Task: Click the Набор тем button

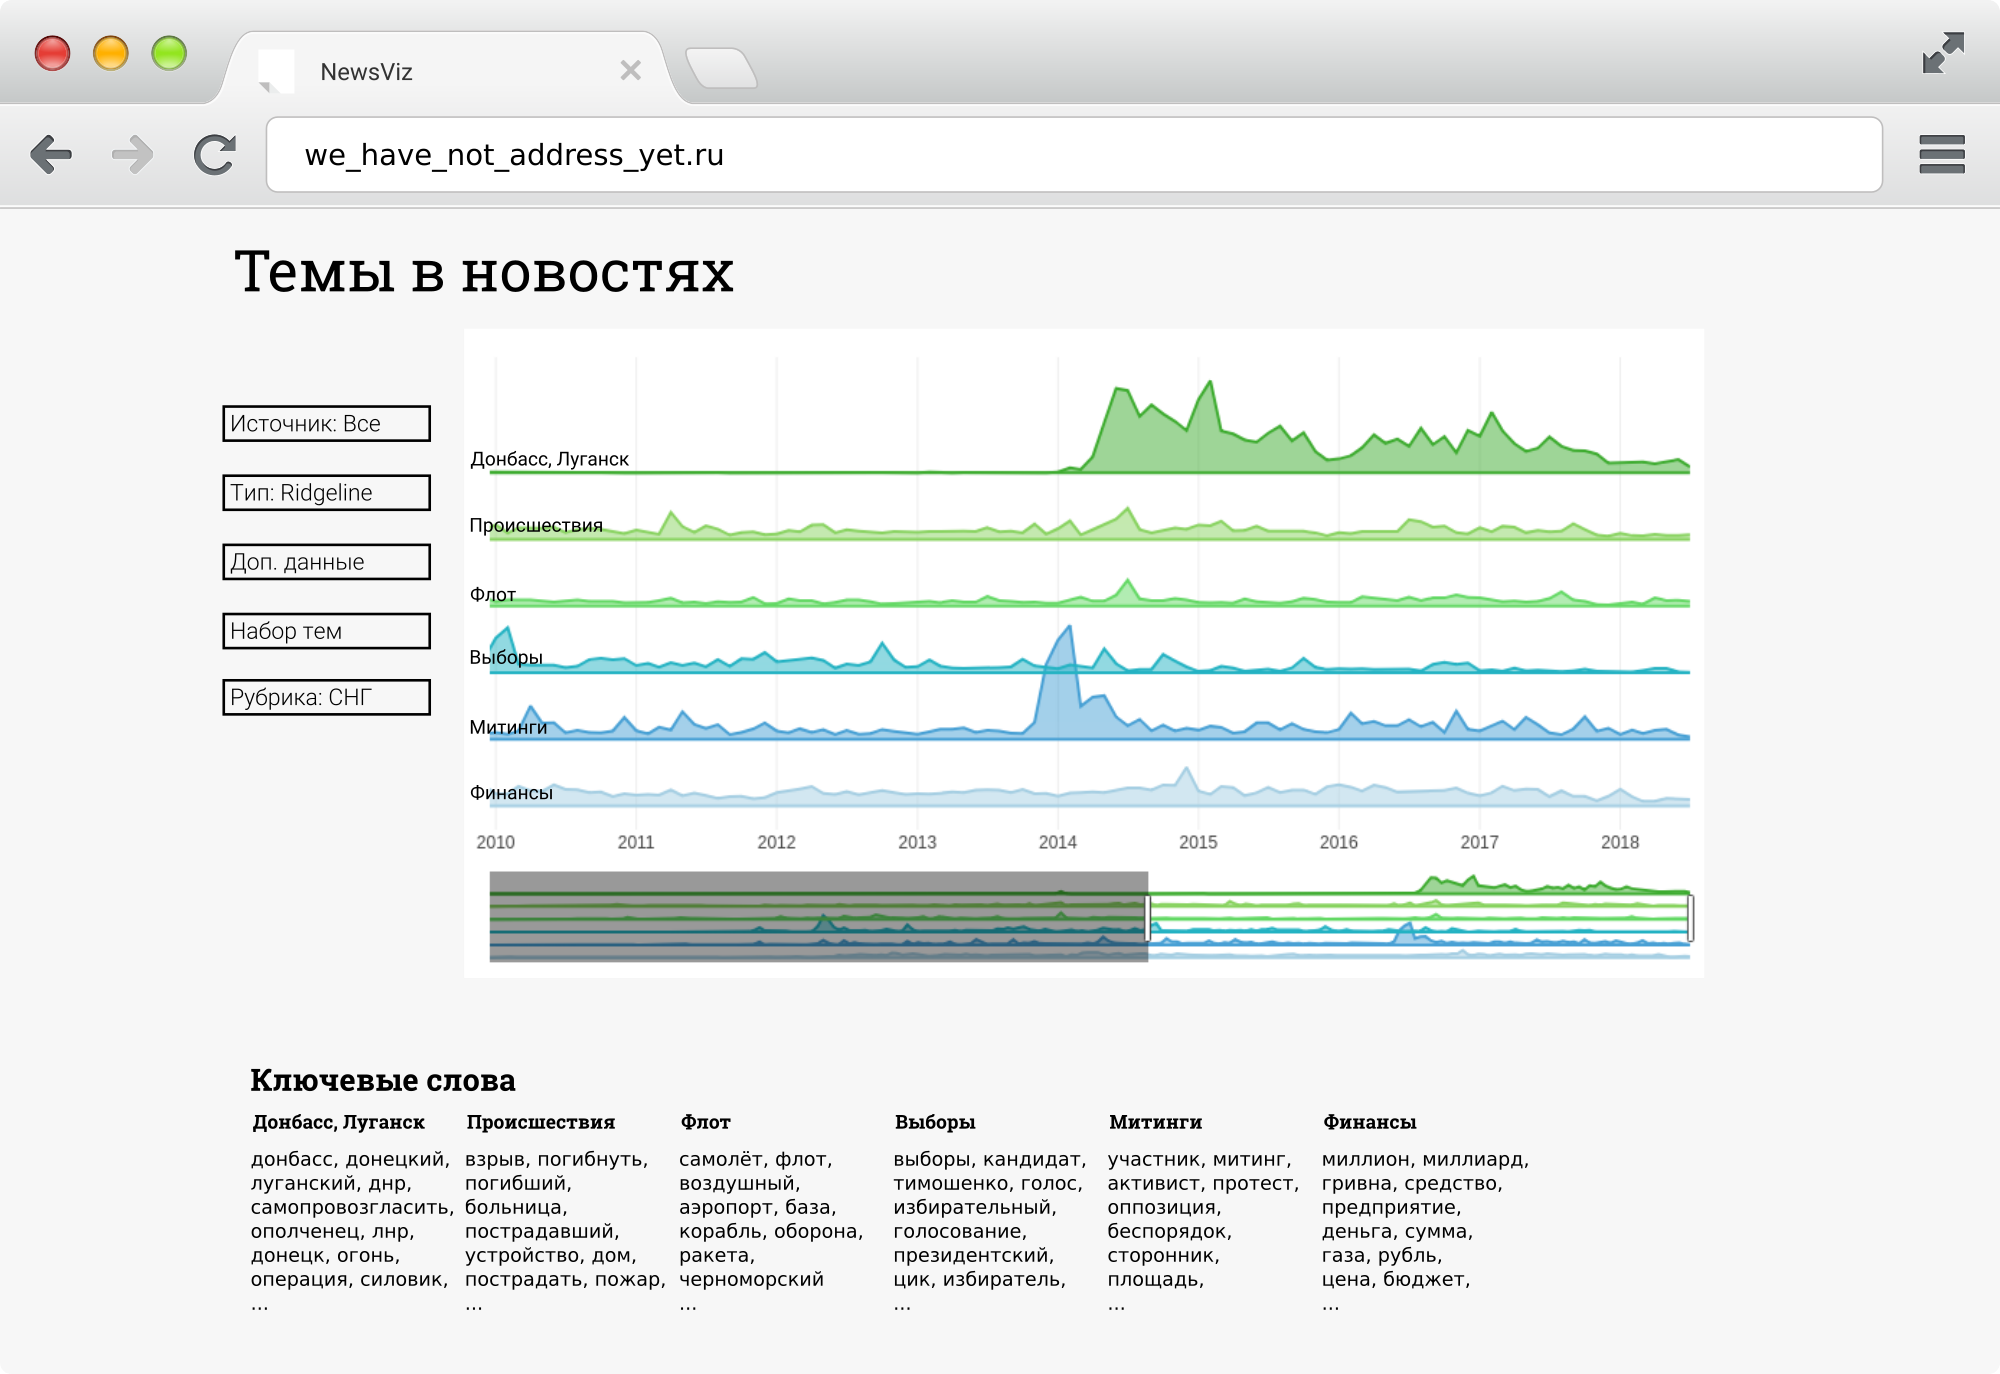Action: tap(326, 631)
